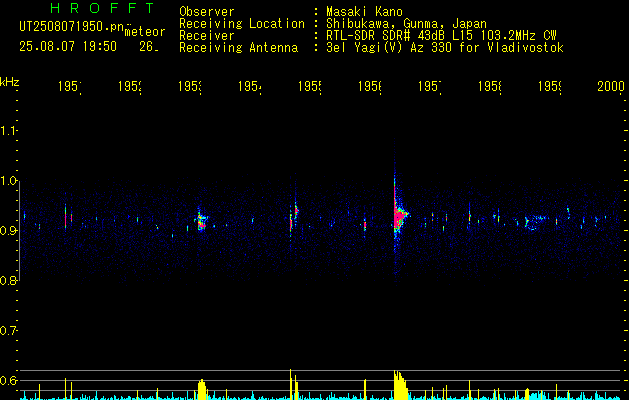The width and height of the screenshot is (629, 400).
Task: Select the 3el Yagi(V) Az 330 antenna text
Action: click(445, 48)
